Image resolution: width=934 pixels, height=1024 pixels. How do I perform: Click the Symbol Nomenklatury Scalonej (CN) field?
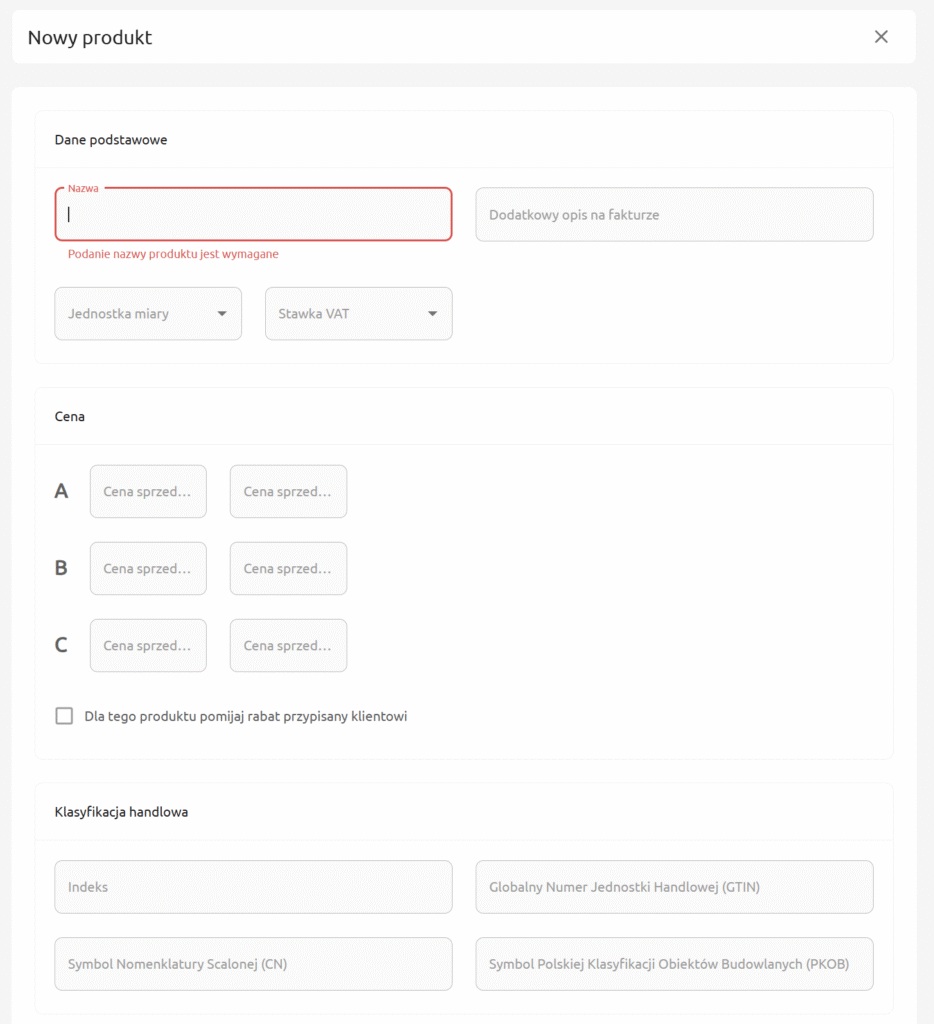(253, 964)
